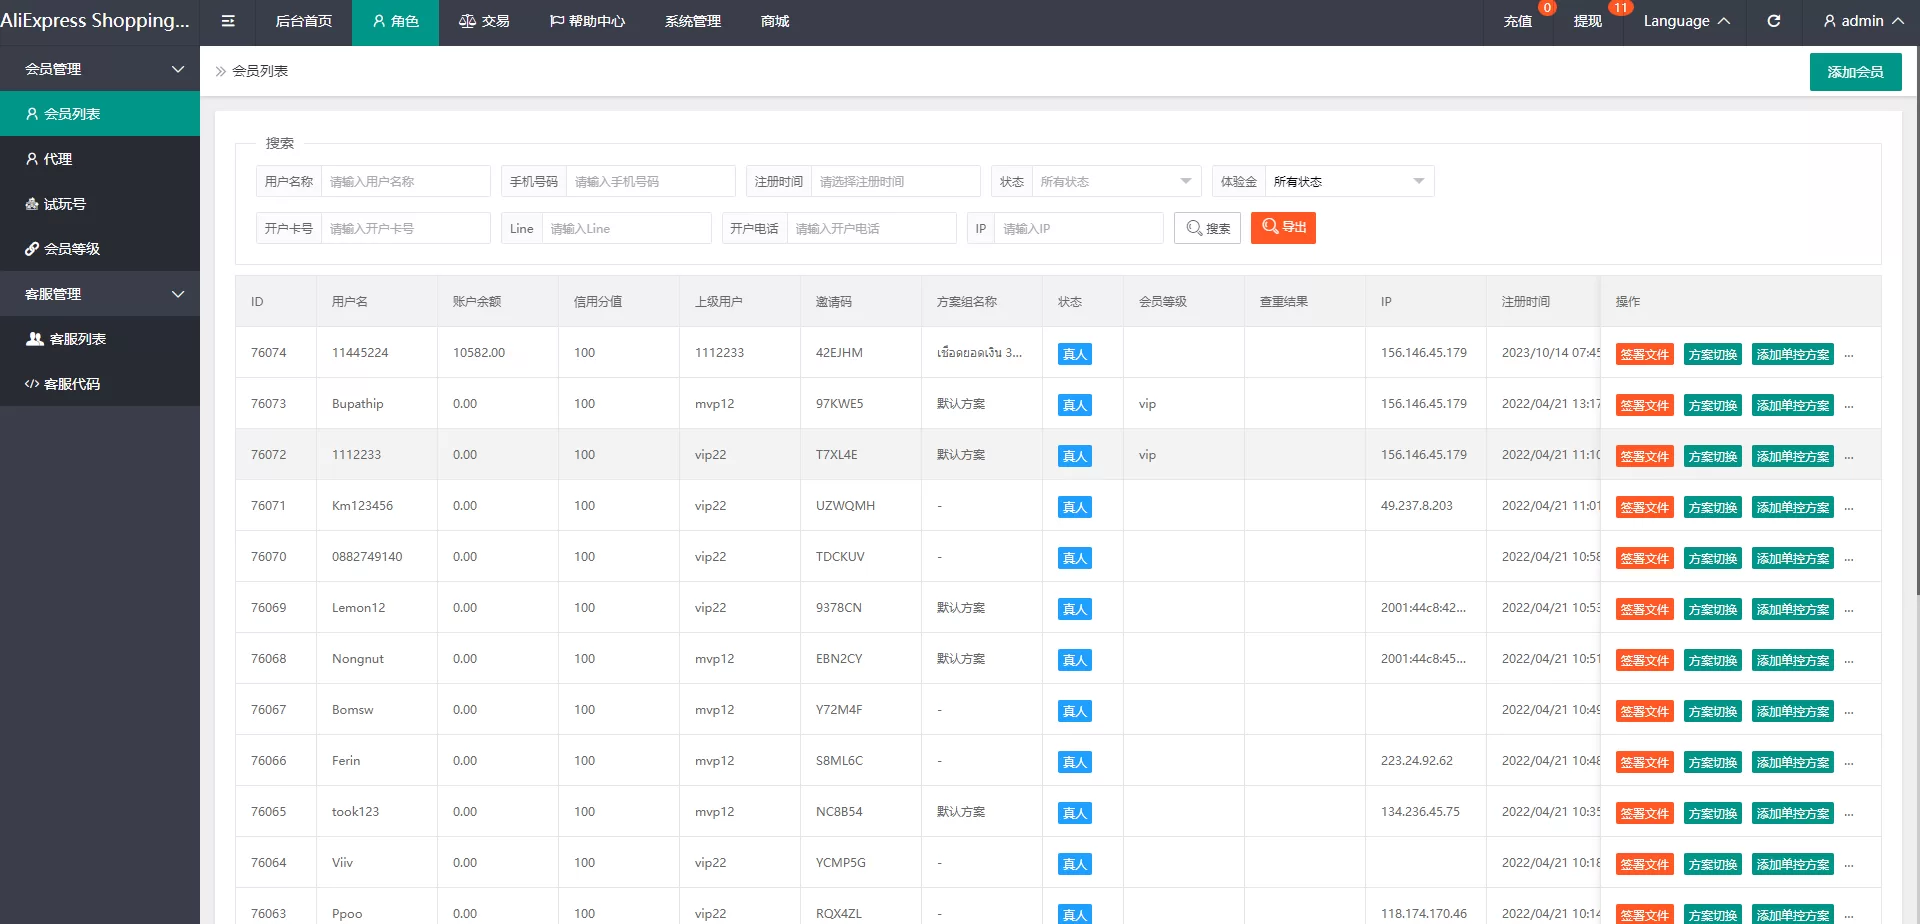Image resolution: width=1920 pixels, height=924 pixels.
Task: Open 客服代码 in the sidebar
Action: 71,384
